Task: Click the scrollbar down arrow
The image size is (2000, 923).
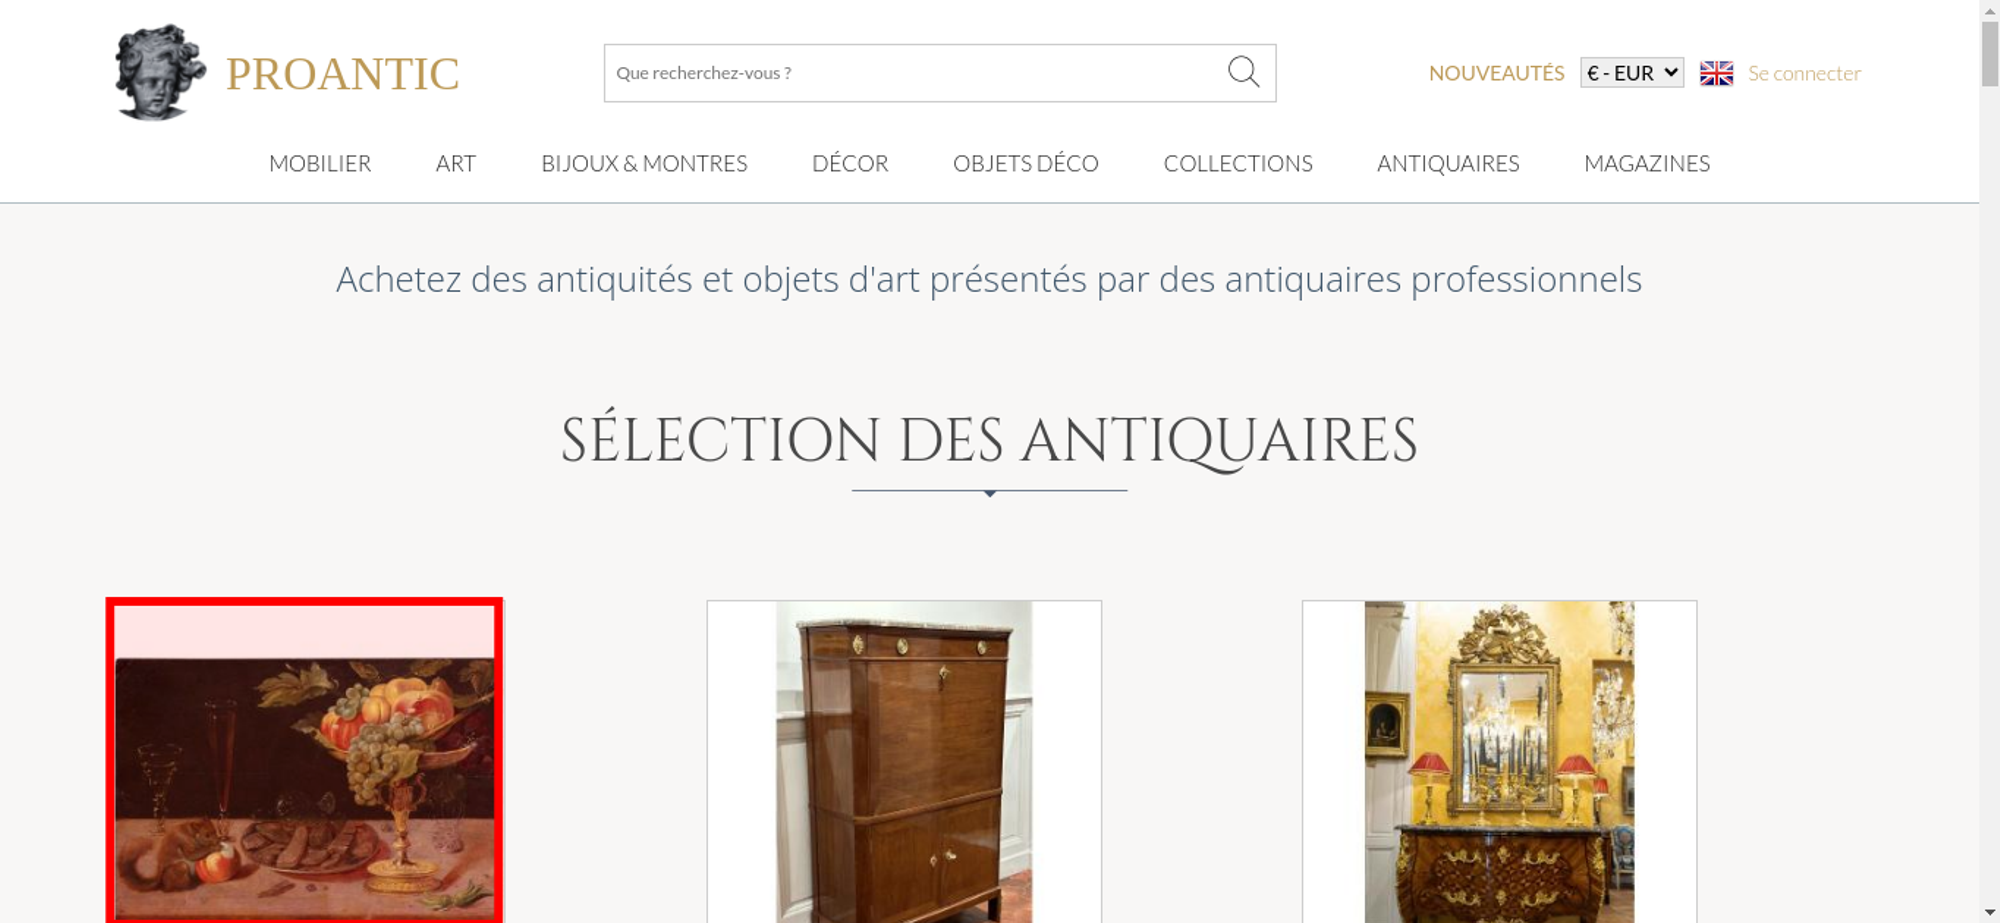Action: click(1990, 913)
